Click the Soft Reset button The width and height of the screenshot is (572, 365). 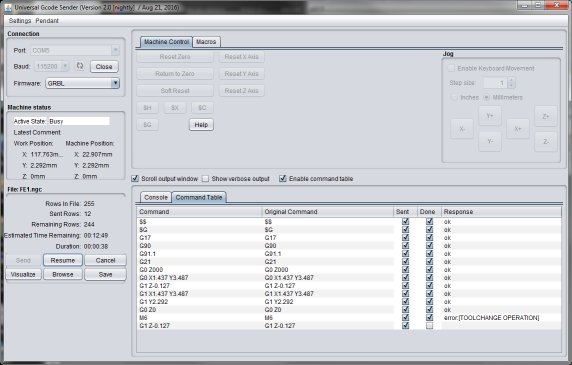click(x=175, y=90)
